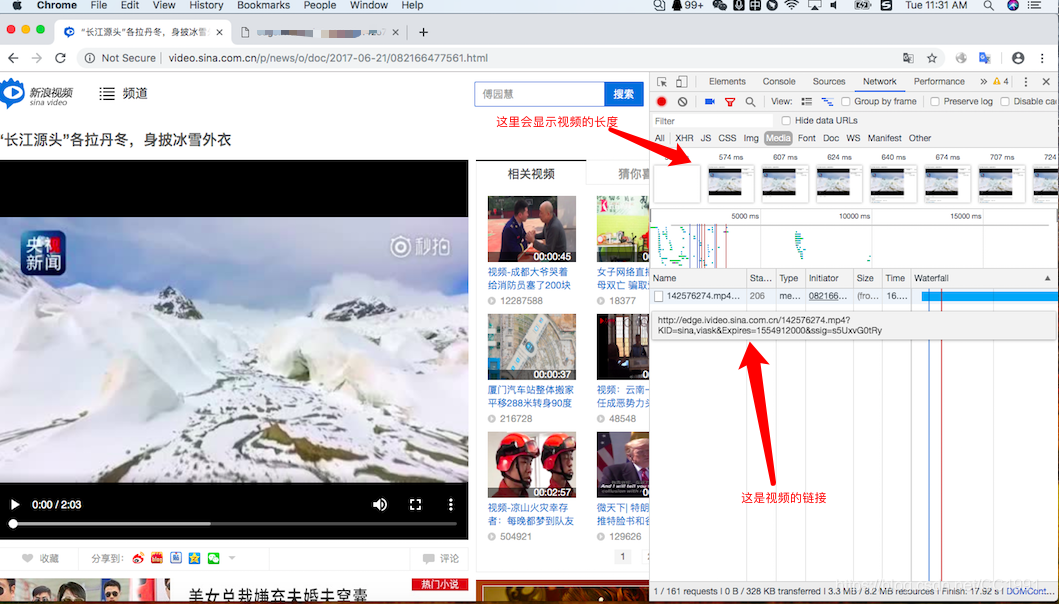Expand the overflow panels chevron in DevTools
This screenshot has height=604, width=1059.
(982, 80)
